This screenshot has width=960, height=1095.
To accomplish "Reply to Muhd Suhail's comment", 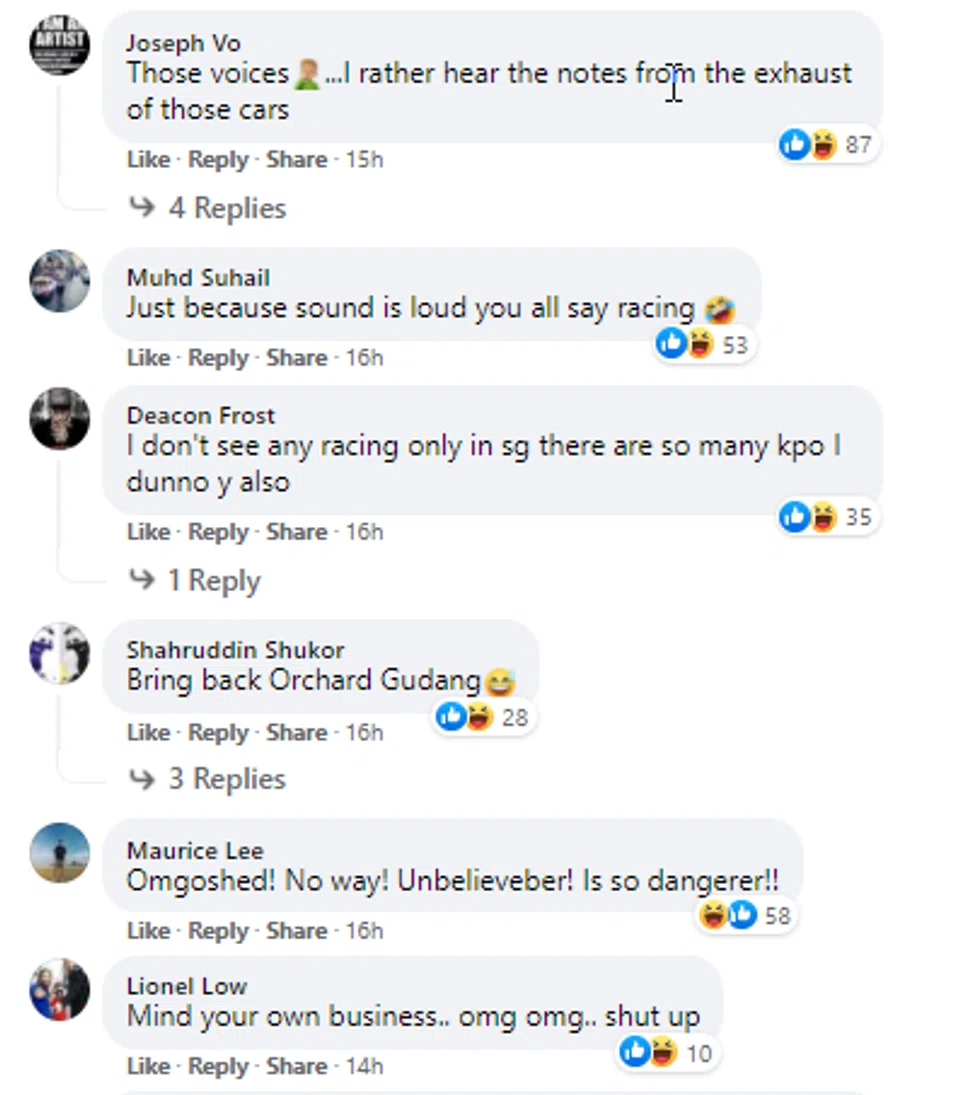I will [x=218, y=358].
